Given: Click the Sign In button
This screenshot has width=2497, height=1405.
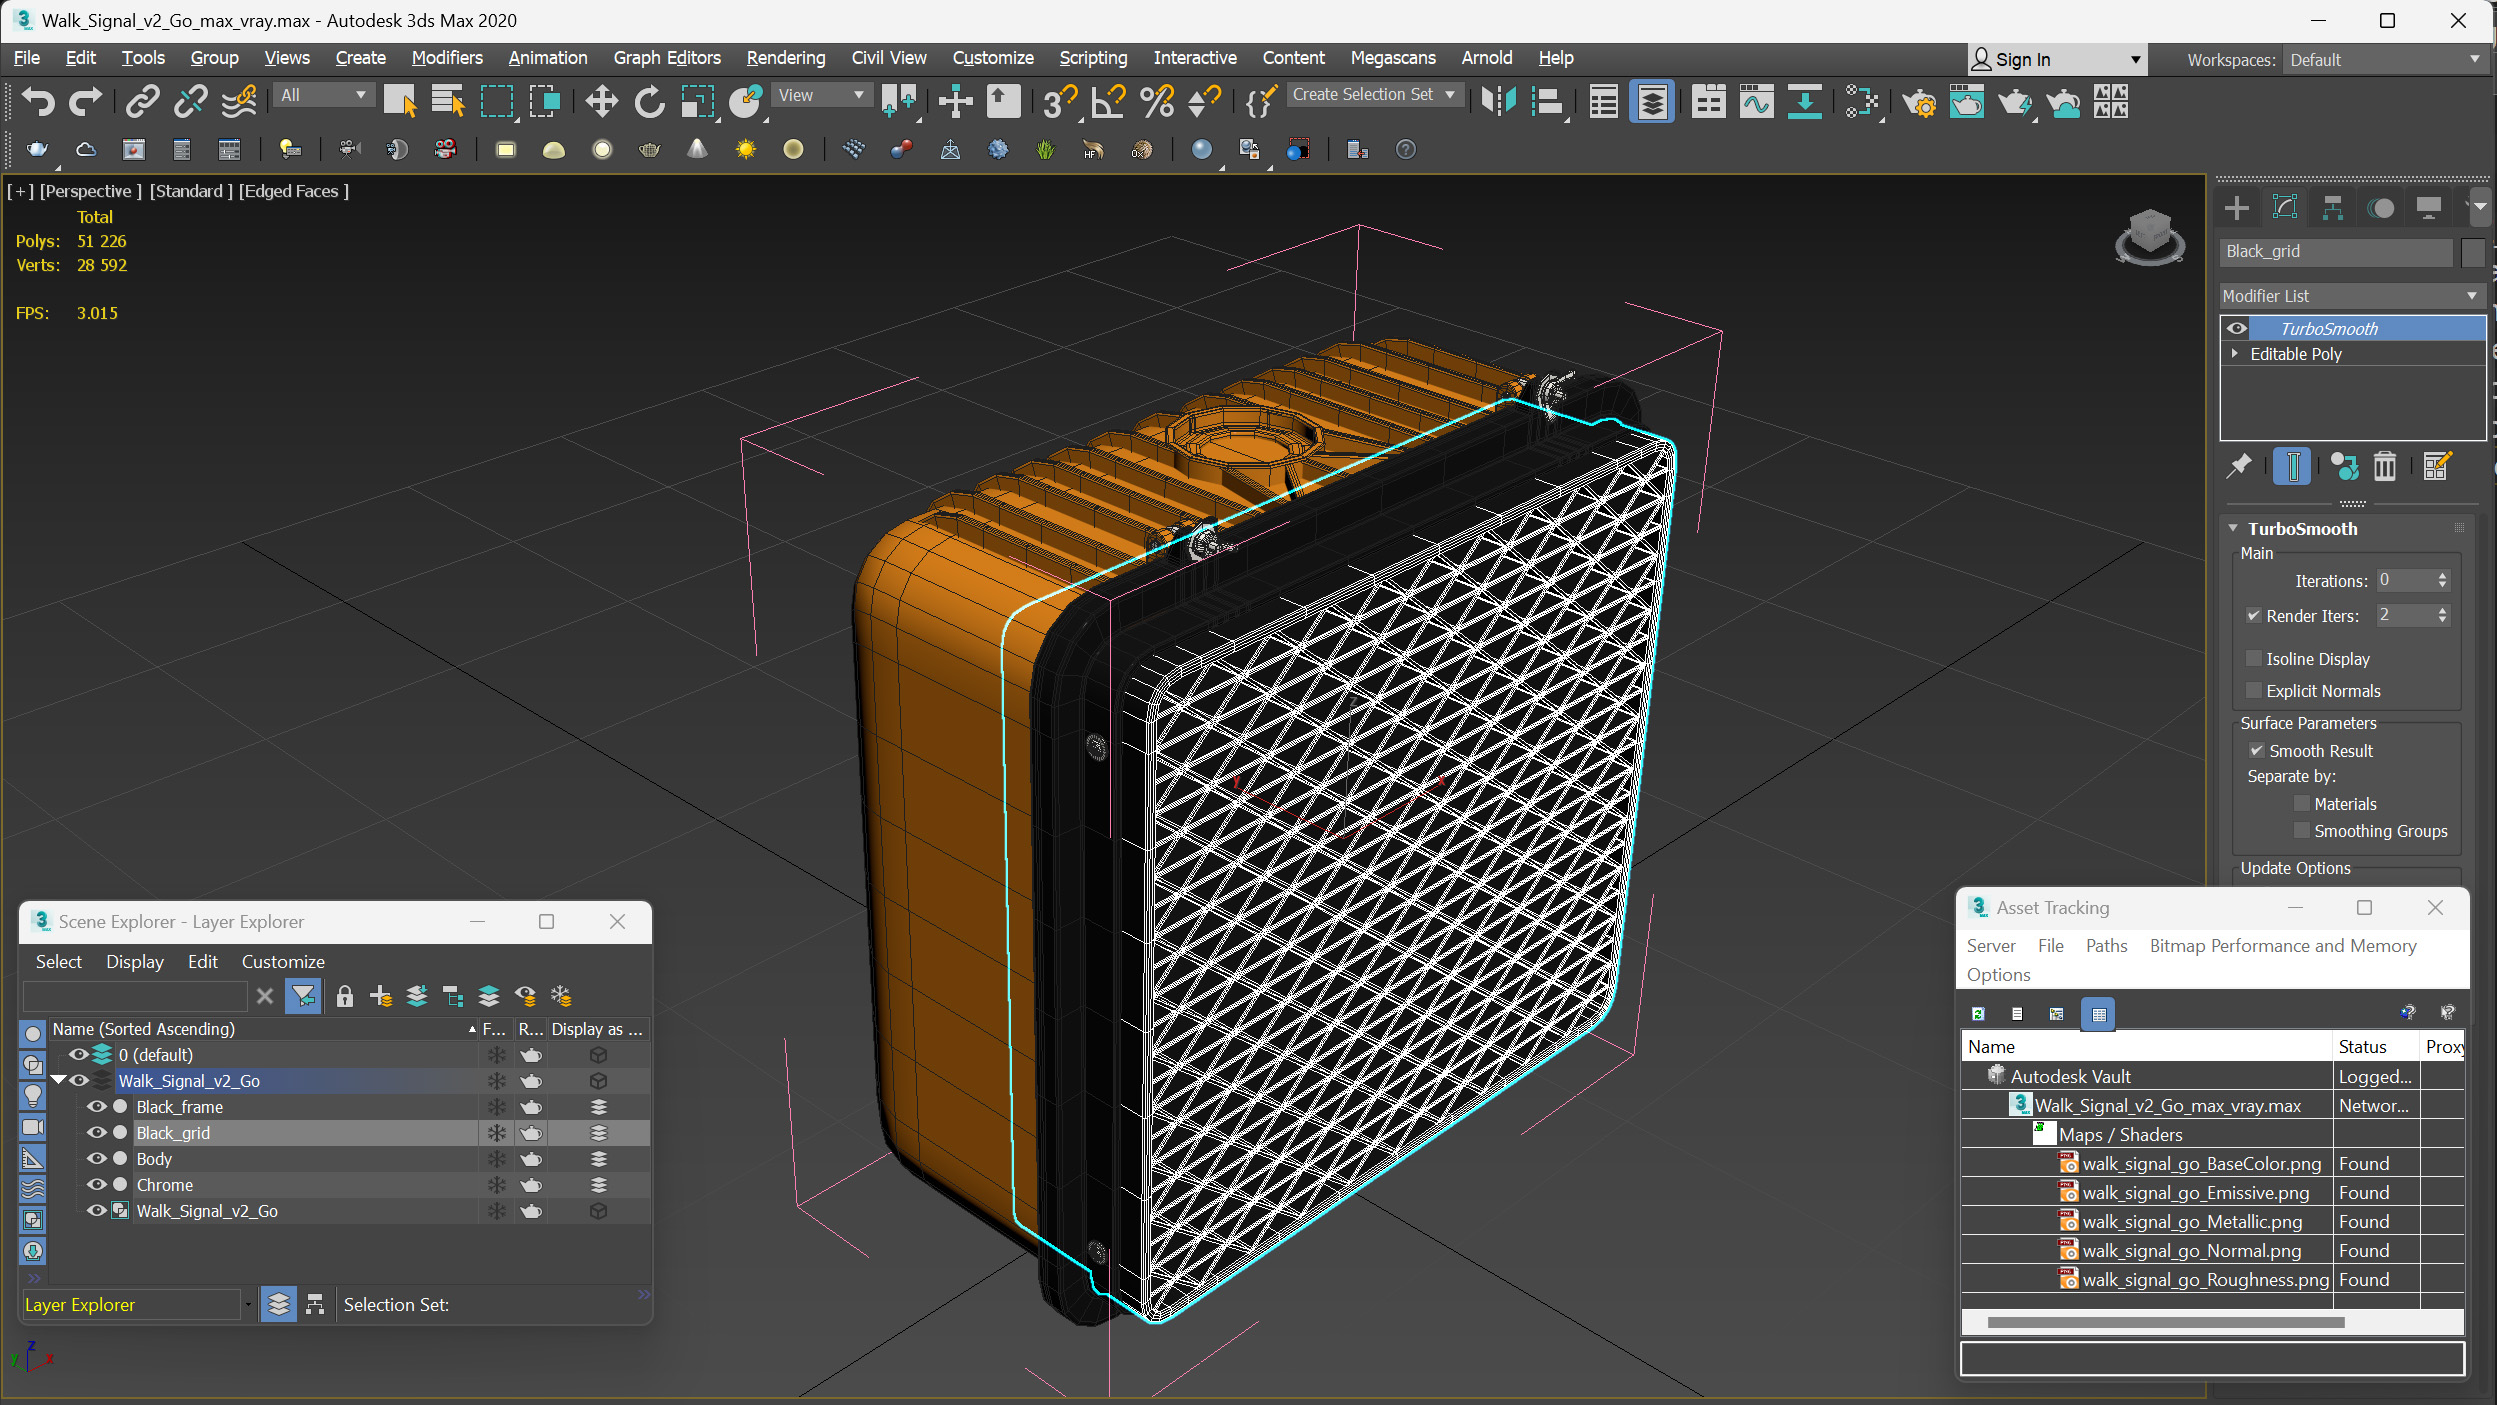Looking at the screenshot, I should tap(2057, 60).
